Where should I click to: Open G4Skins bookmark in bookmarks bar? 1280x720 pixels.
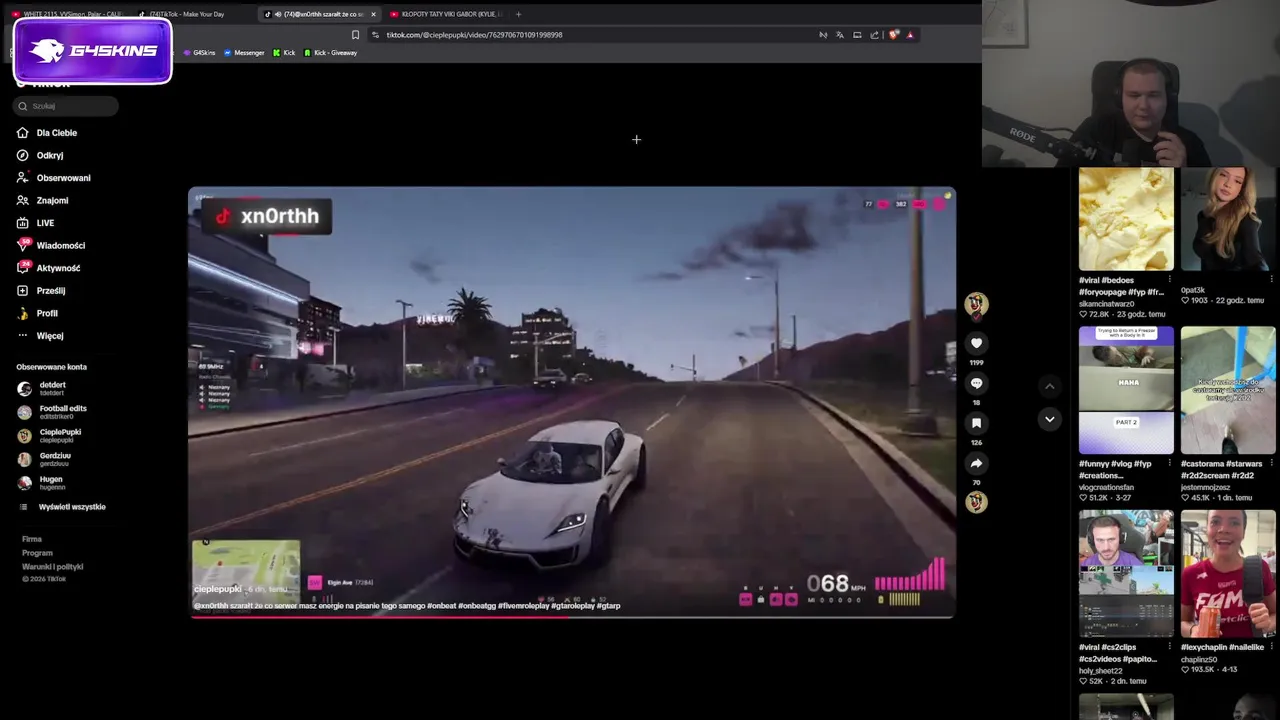coord(199,53)
